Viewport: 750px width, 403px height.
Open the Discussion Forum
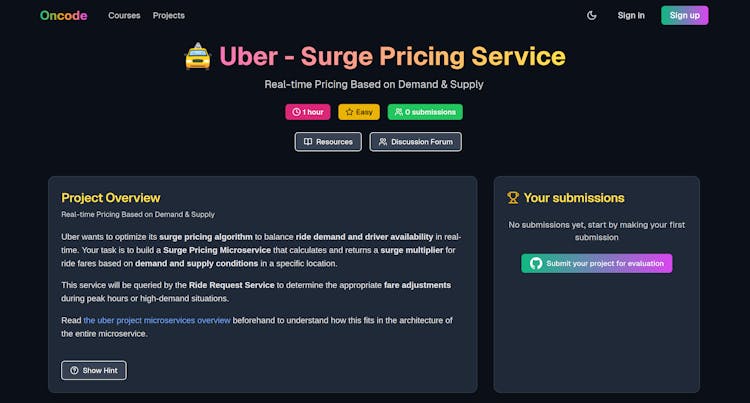[x=415, y=142]
